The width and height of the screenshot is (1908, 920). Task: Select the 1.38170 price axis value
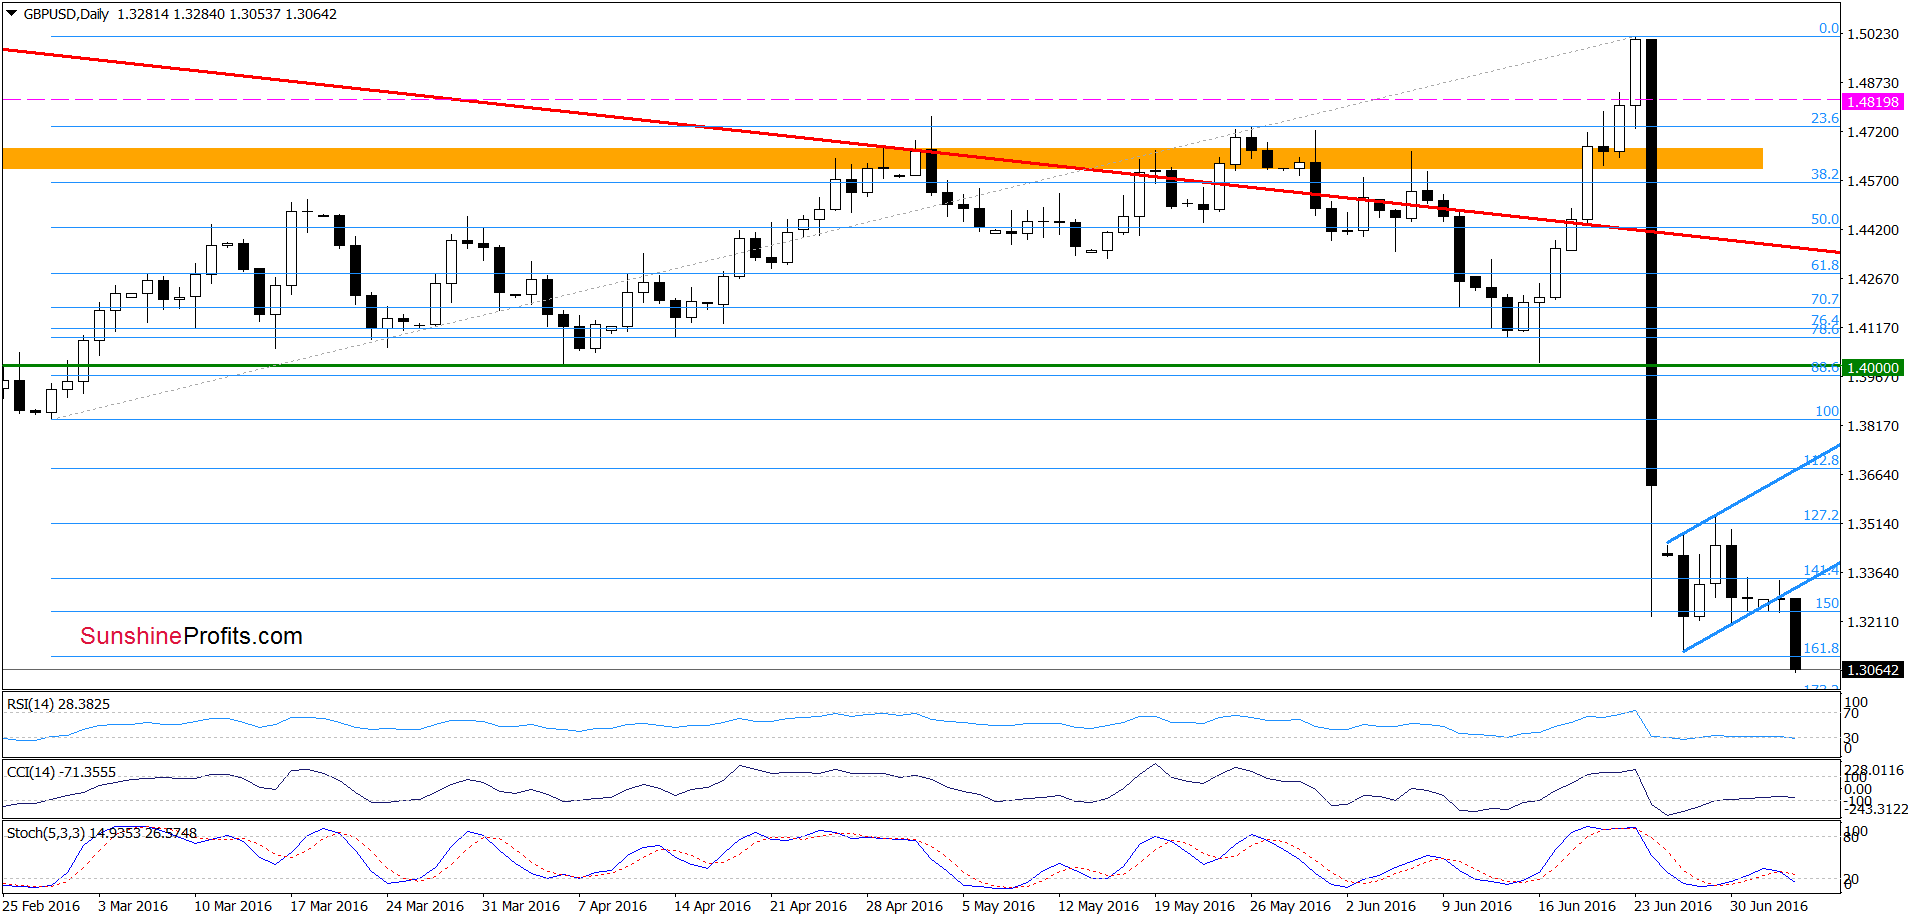pyautogui.click(x=1872, y=426)
